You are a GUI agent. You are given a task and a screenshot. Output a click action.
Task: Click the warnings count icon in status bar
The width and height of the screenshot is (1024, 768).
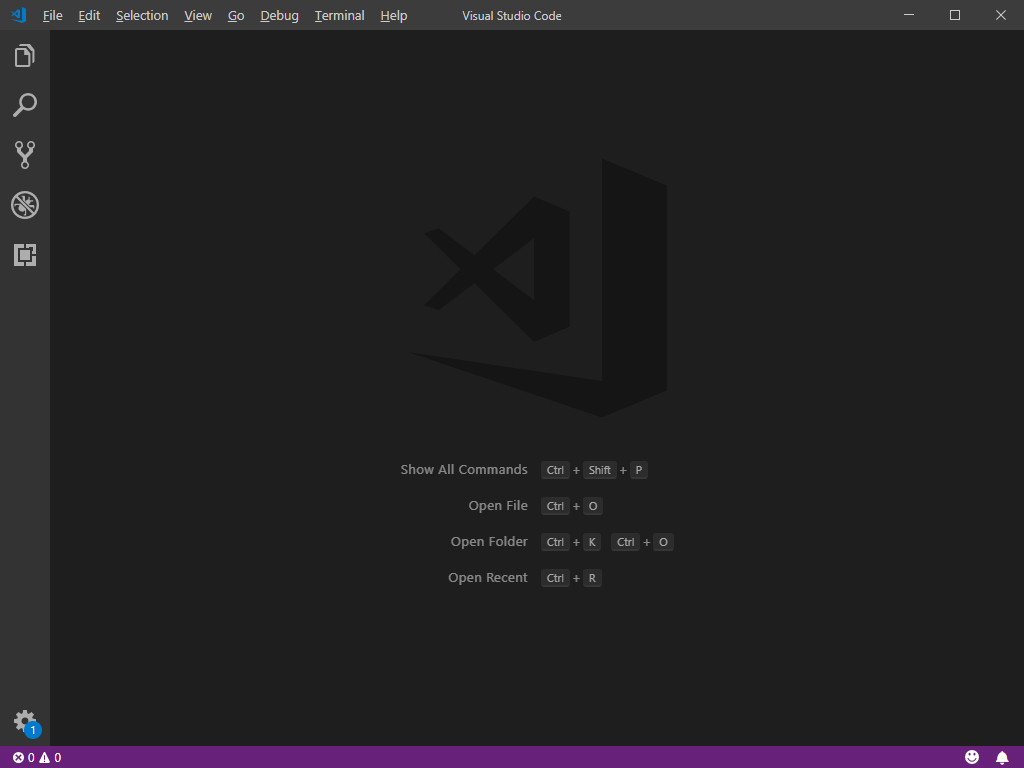coord(50,758)
